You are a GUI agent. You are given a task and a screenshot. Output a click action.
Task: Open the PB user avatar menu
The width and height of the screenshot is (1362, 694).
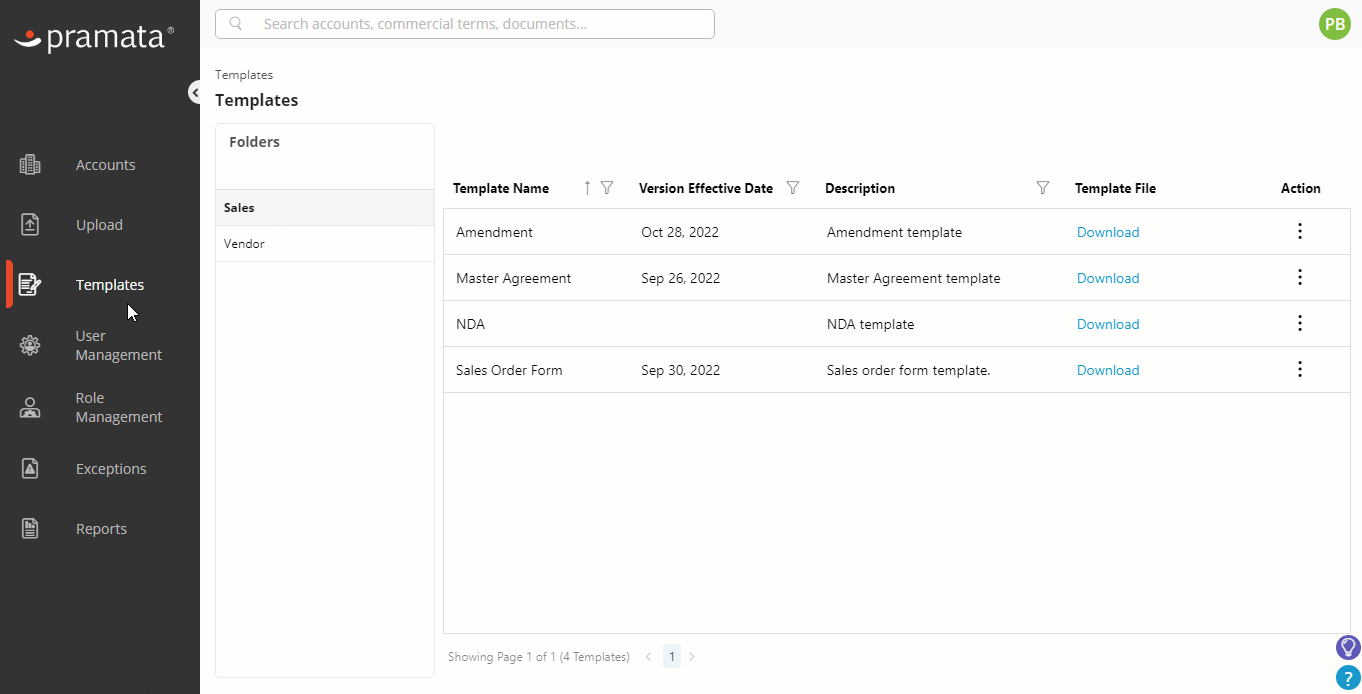[1335, 24]
